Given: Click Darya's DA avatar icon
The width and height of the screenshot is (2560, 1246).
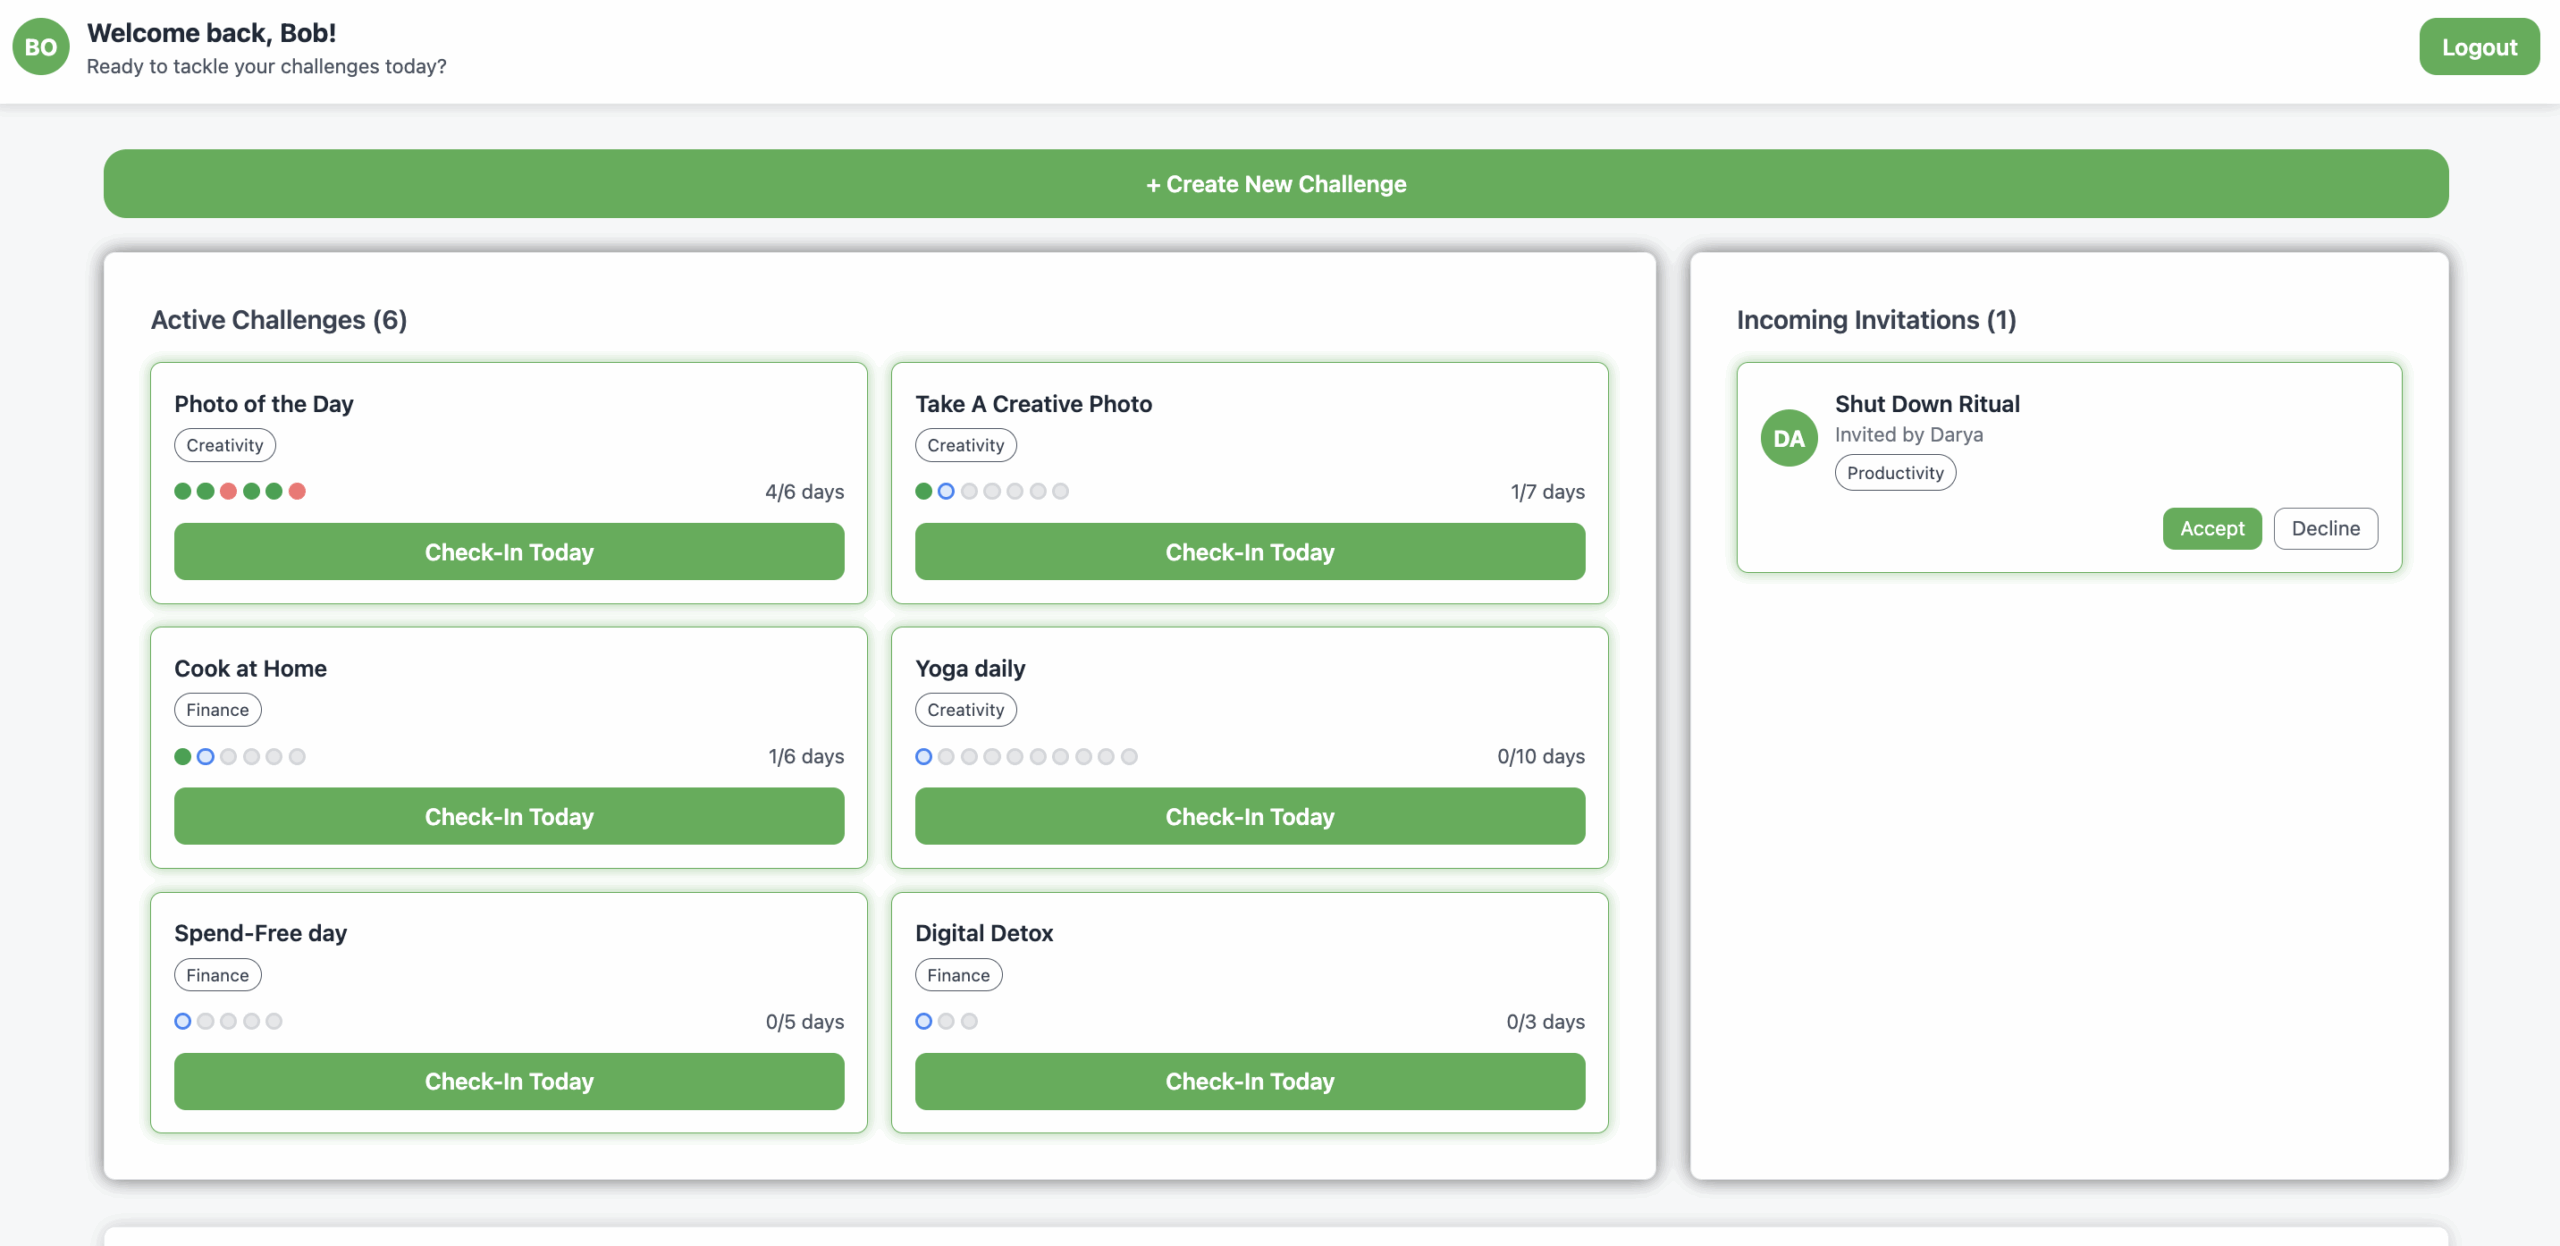Looking at the screenshot, I should 1788,438.
